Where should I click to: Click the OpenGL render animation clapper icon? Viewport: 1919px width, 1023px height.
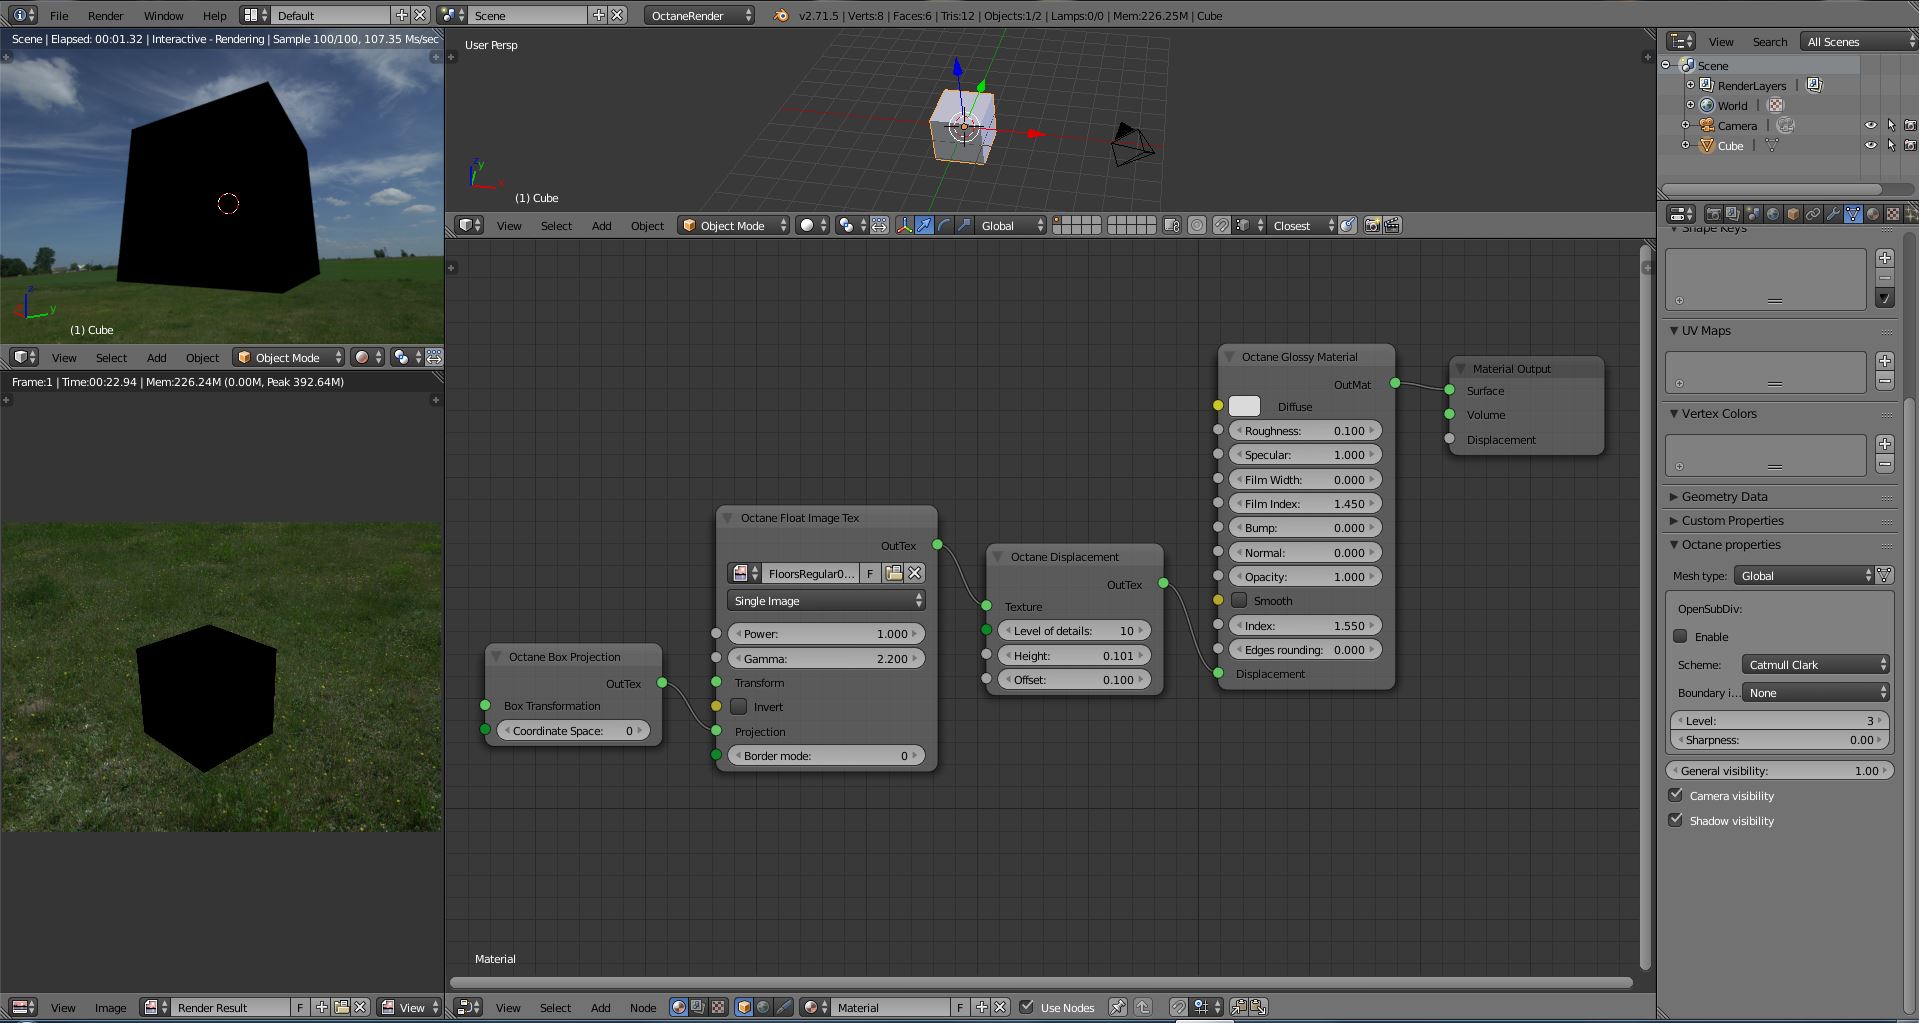coord(1391,225)
